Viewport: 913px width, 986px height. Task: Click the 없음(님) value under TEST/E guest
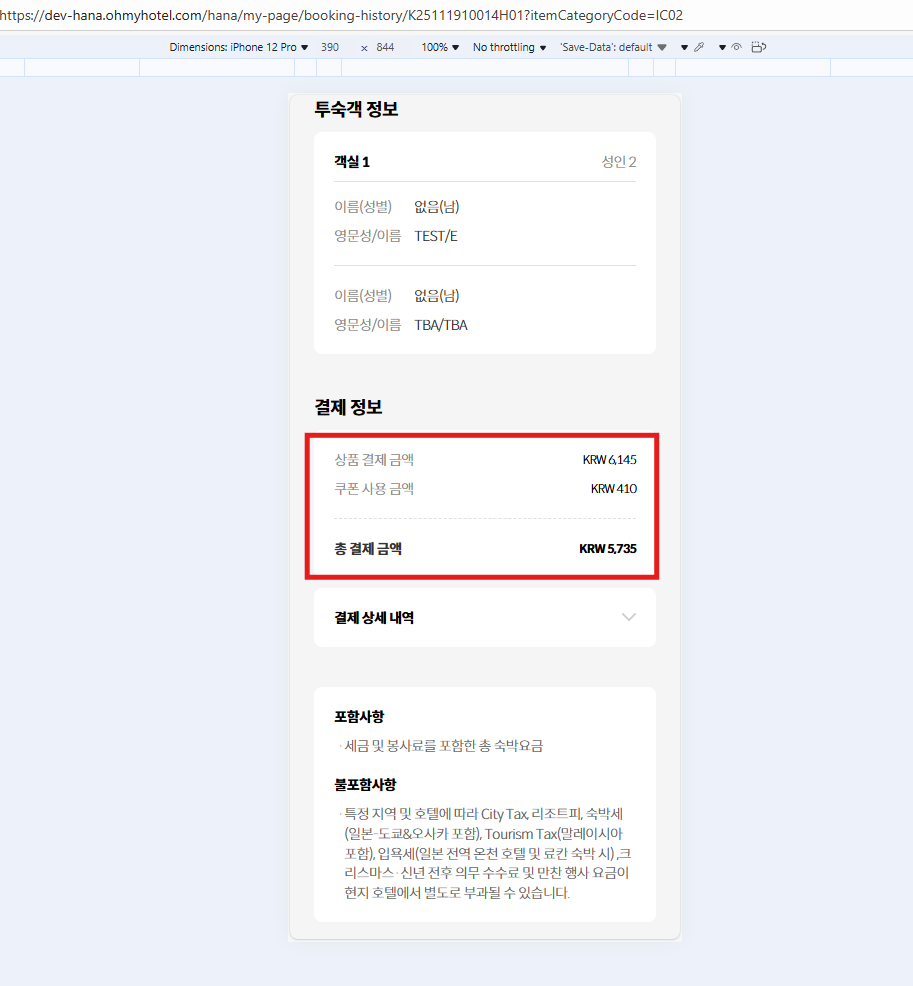click(436, 207)
